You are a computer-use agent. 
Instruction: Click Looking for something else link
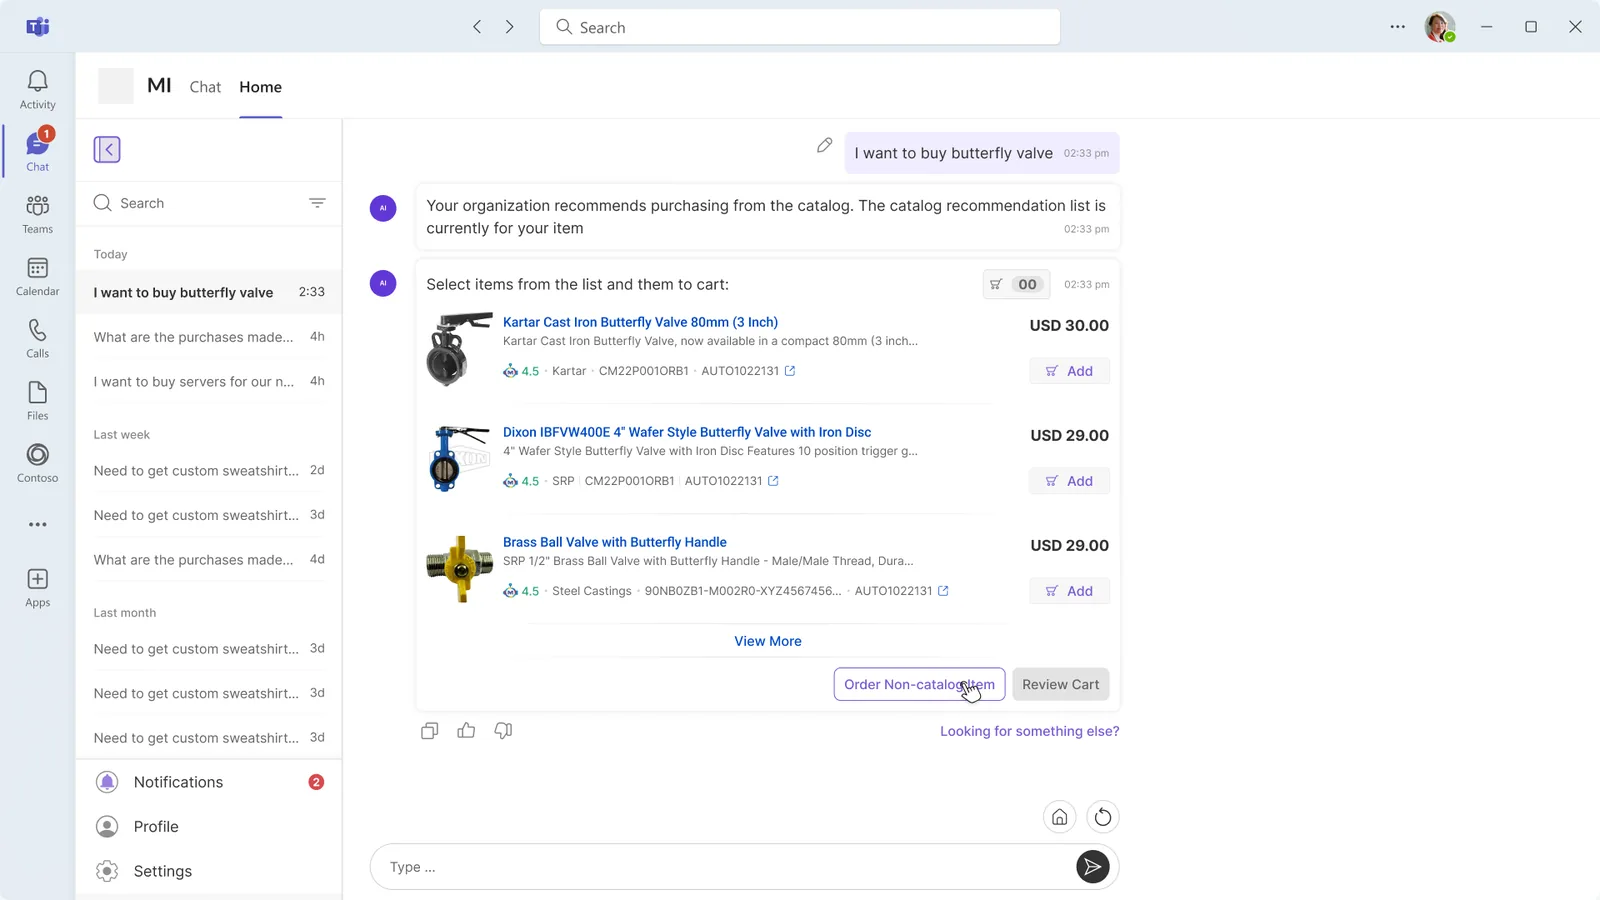(x=1029, y=731)
